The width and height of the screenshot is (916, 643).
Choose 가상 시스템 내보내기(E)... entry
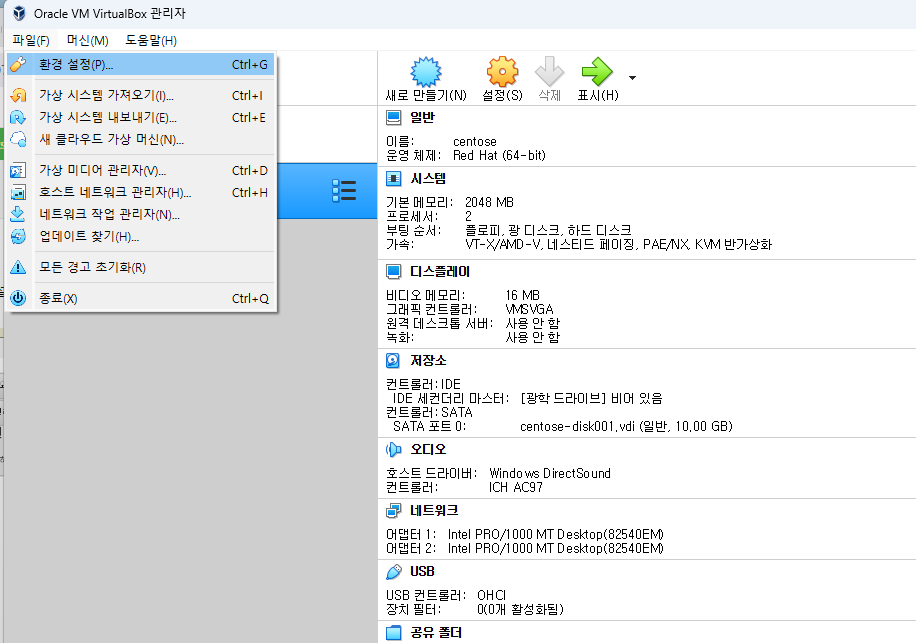[x=141, y=117]
